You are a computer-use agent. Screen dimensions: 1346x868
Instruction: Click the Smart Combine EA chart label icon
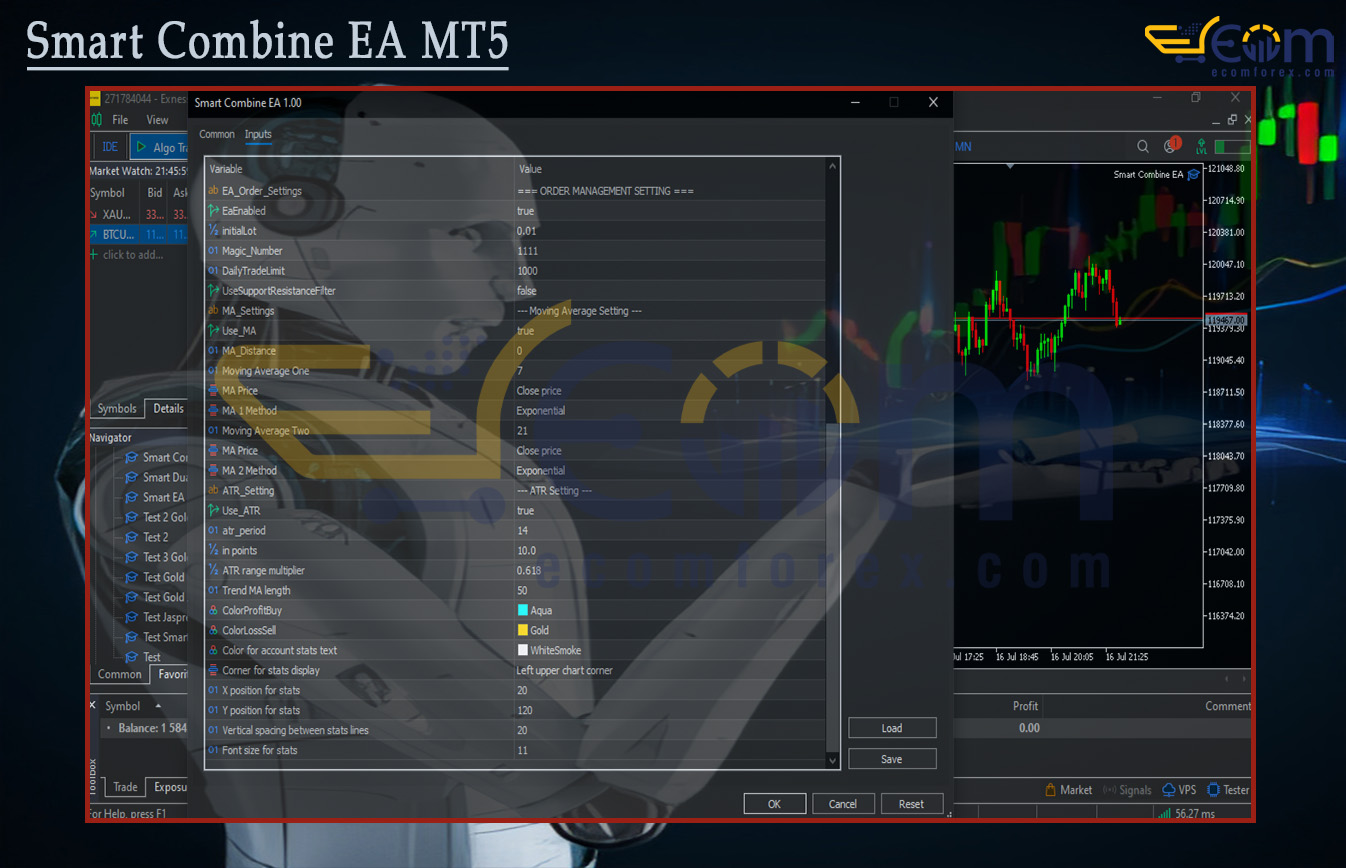click(1193, 175)
